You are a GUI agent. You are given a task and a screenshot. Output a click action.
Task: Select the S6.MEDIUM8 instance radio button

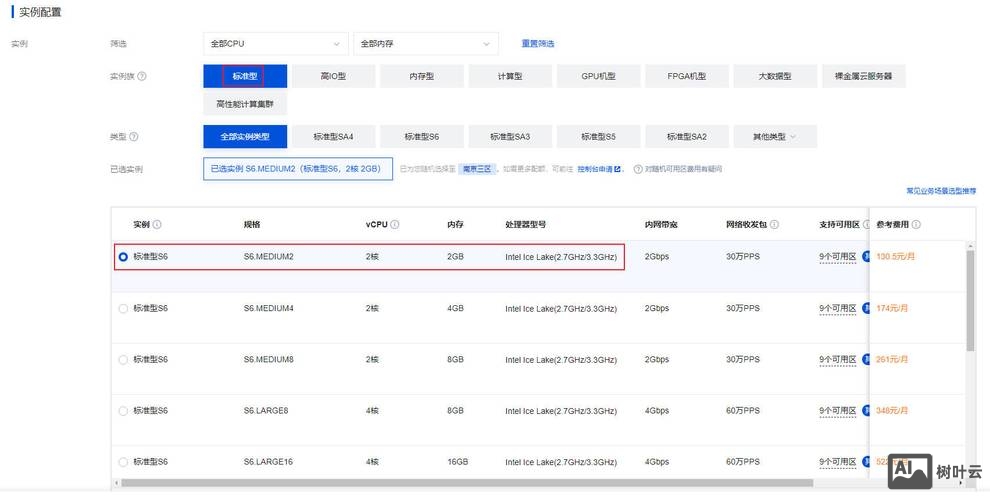(x=123, y=359)
